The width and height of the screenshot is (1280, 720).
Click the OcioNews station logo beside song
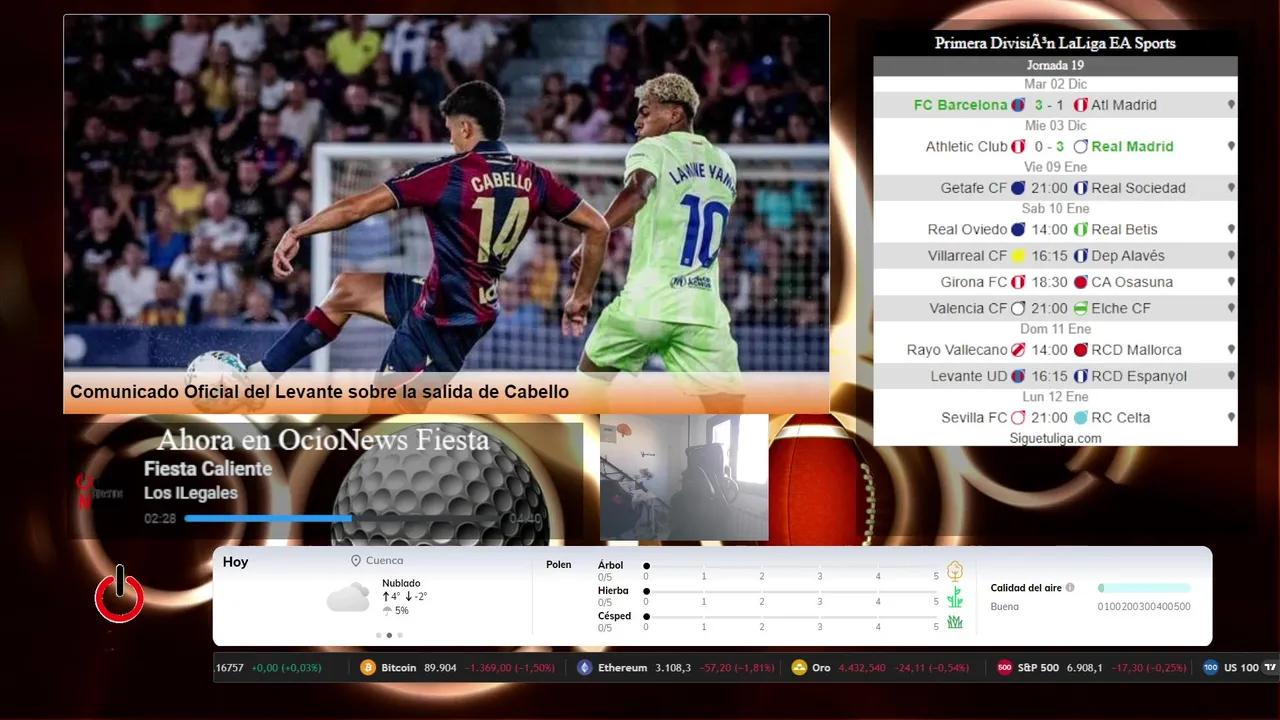pos(100,490)
